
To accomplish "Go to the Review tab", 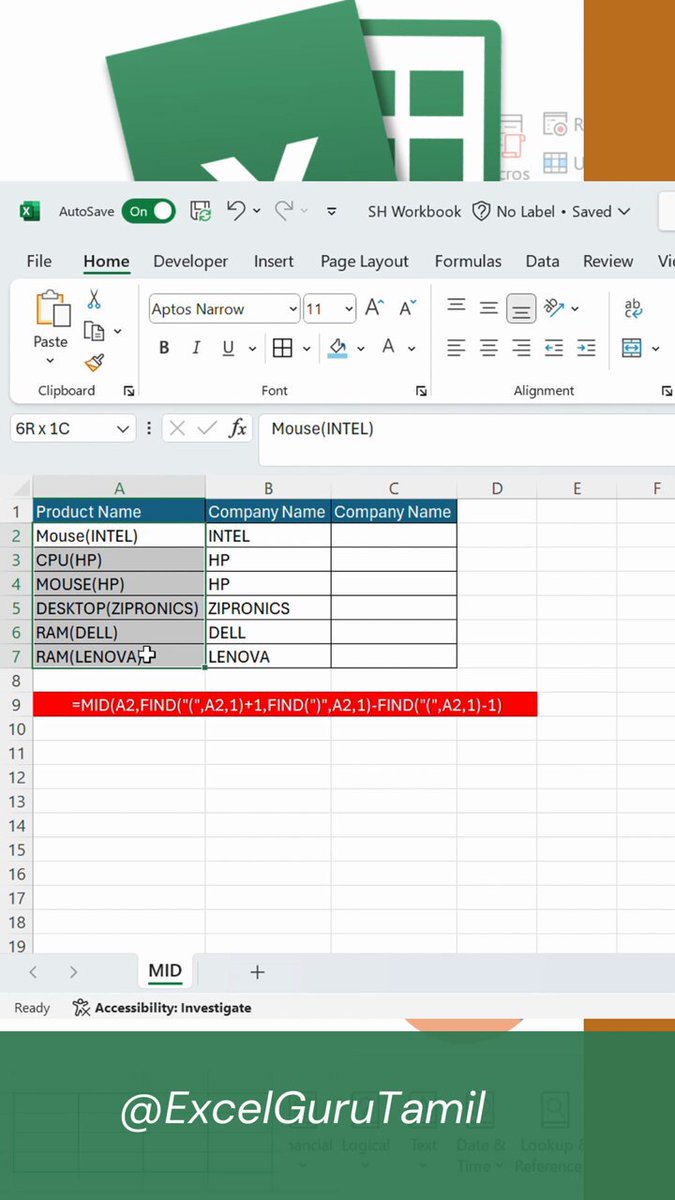I will coord(608,261).
